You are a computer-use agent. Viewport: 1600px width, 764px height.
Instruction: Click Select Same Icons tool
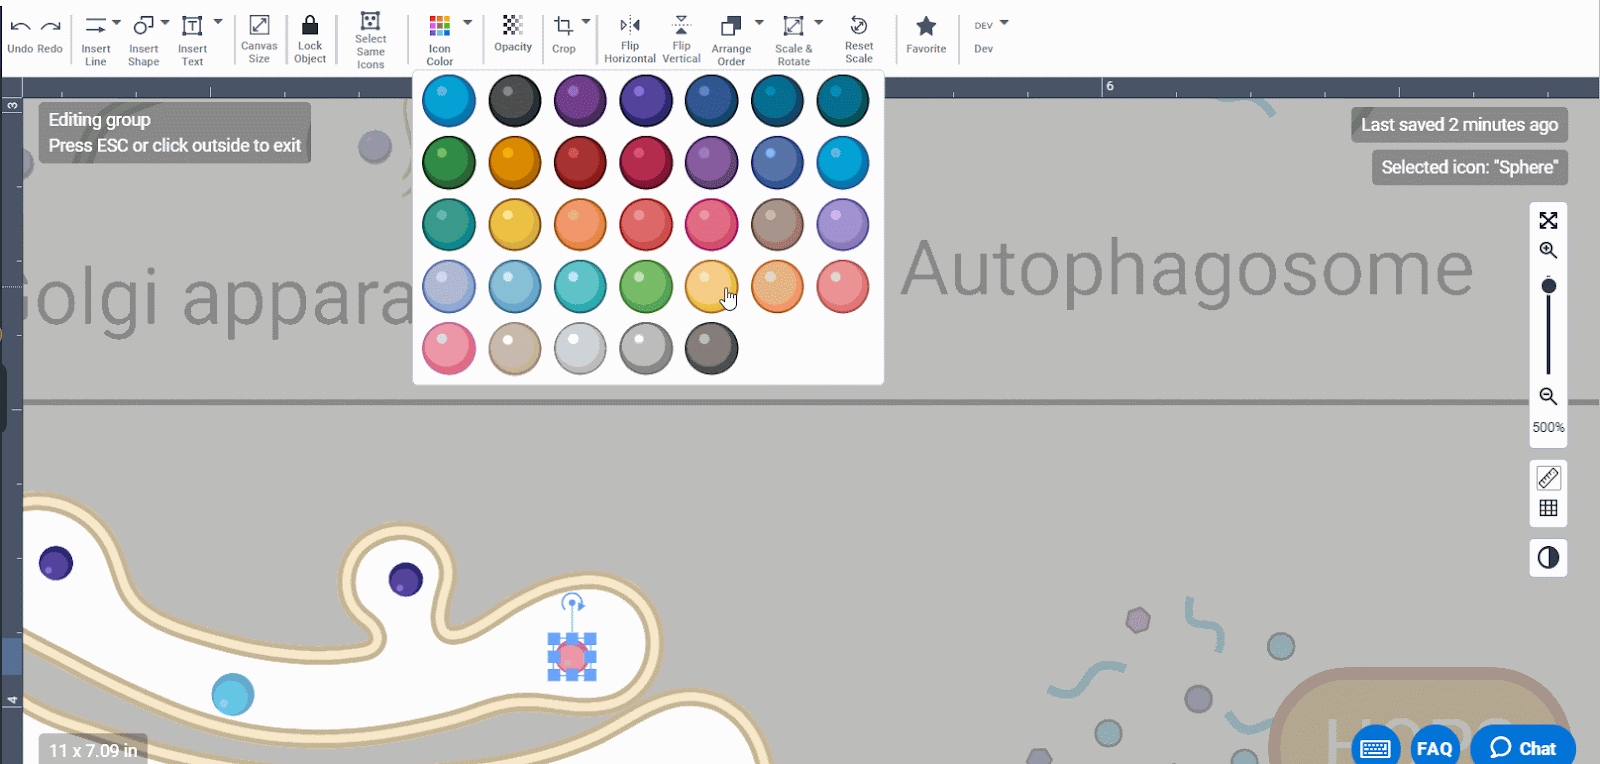click(370, 22)
